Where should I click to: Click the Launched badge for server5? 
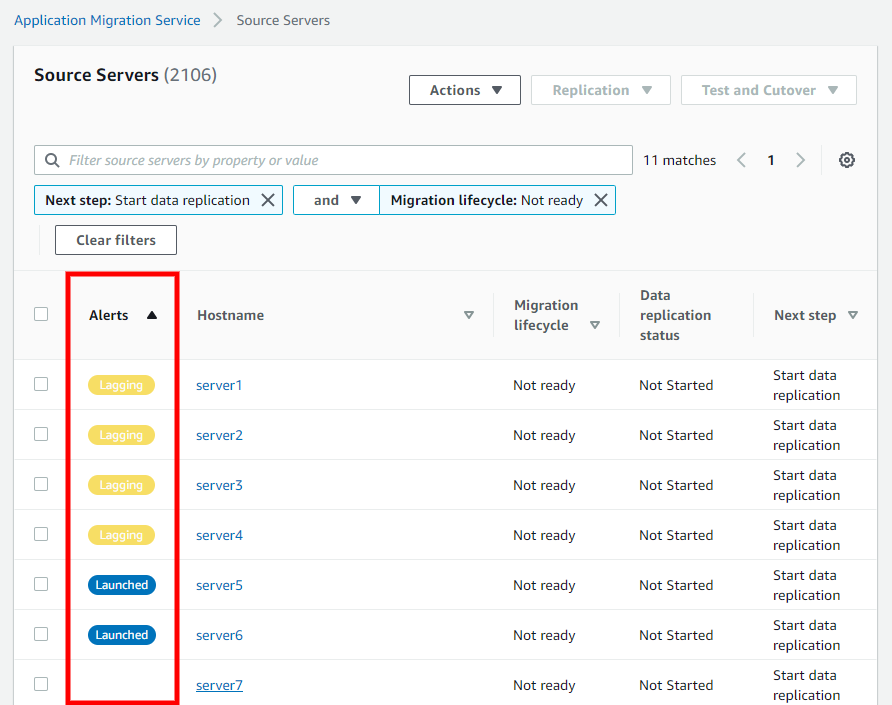click(122, 585)
